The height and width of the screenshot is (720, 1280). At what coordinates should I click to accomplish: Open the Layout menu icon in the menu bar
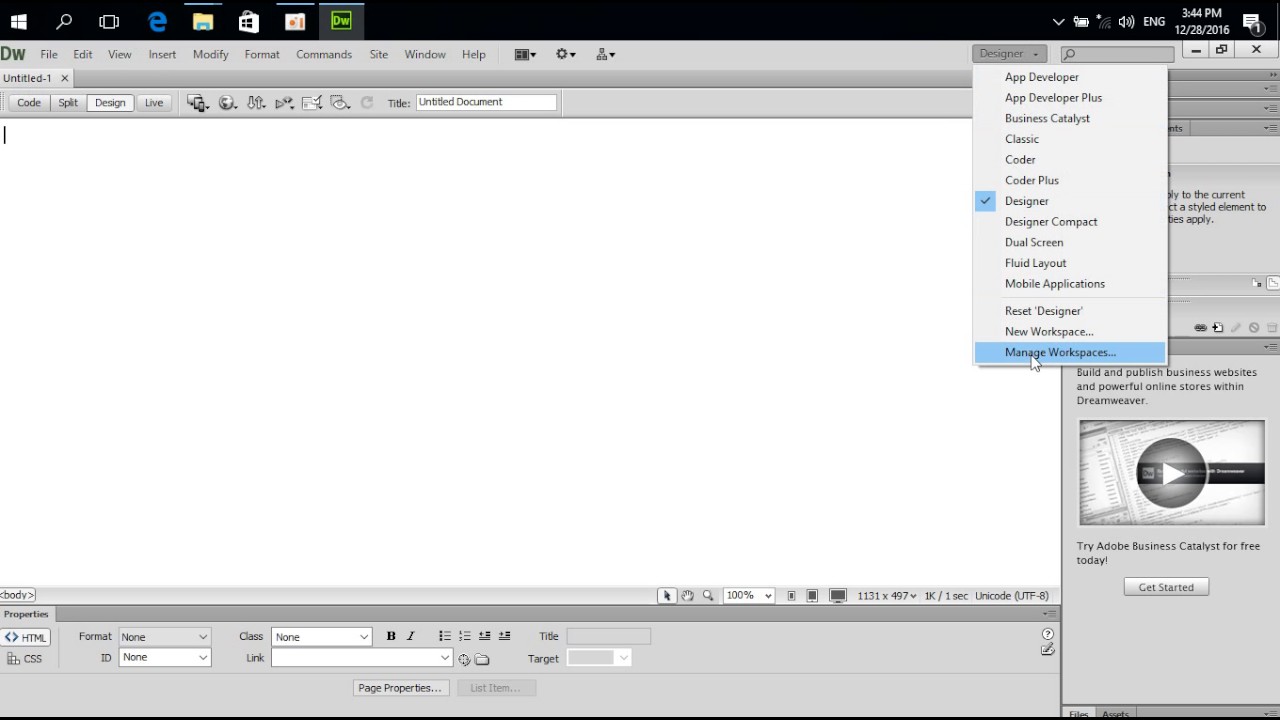(x=525, y=55)
